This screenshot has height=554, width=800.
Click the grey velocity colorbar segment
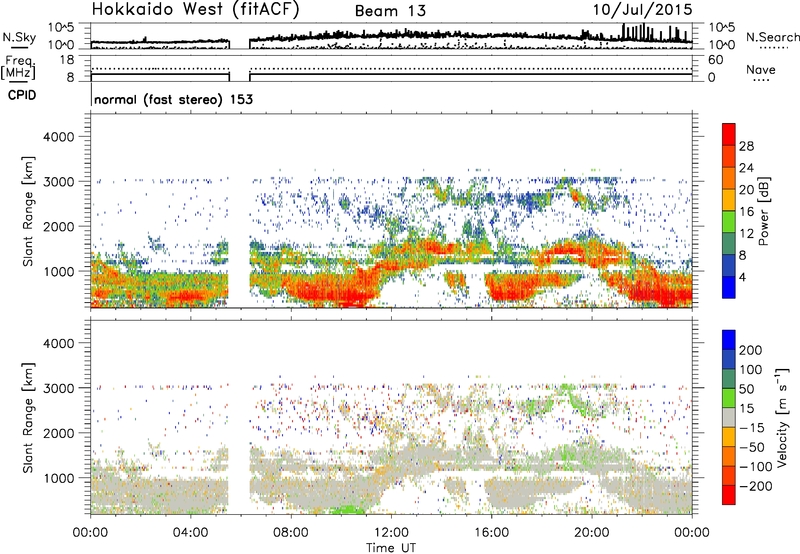coord(729,417)
